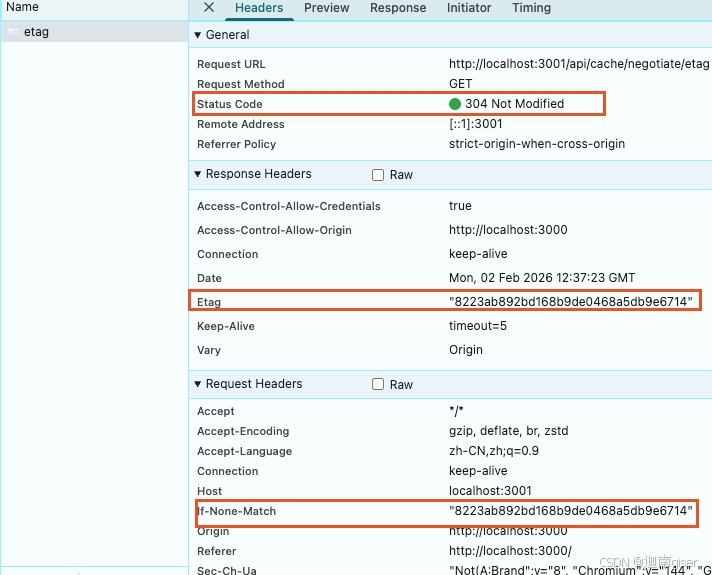712x575 pixels.
Task: Click the Remote Address label
Action: point(241,124)
